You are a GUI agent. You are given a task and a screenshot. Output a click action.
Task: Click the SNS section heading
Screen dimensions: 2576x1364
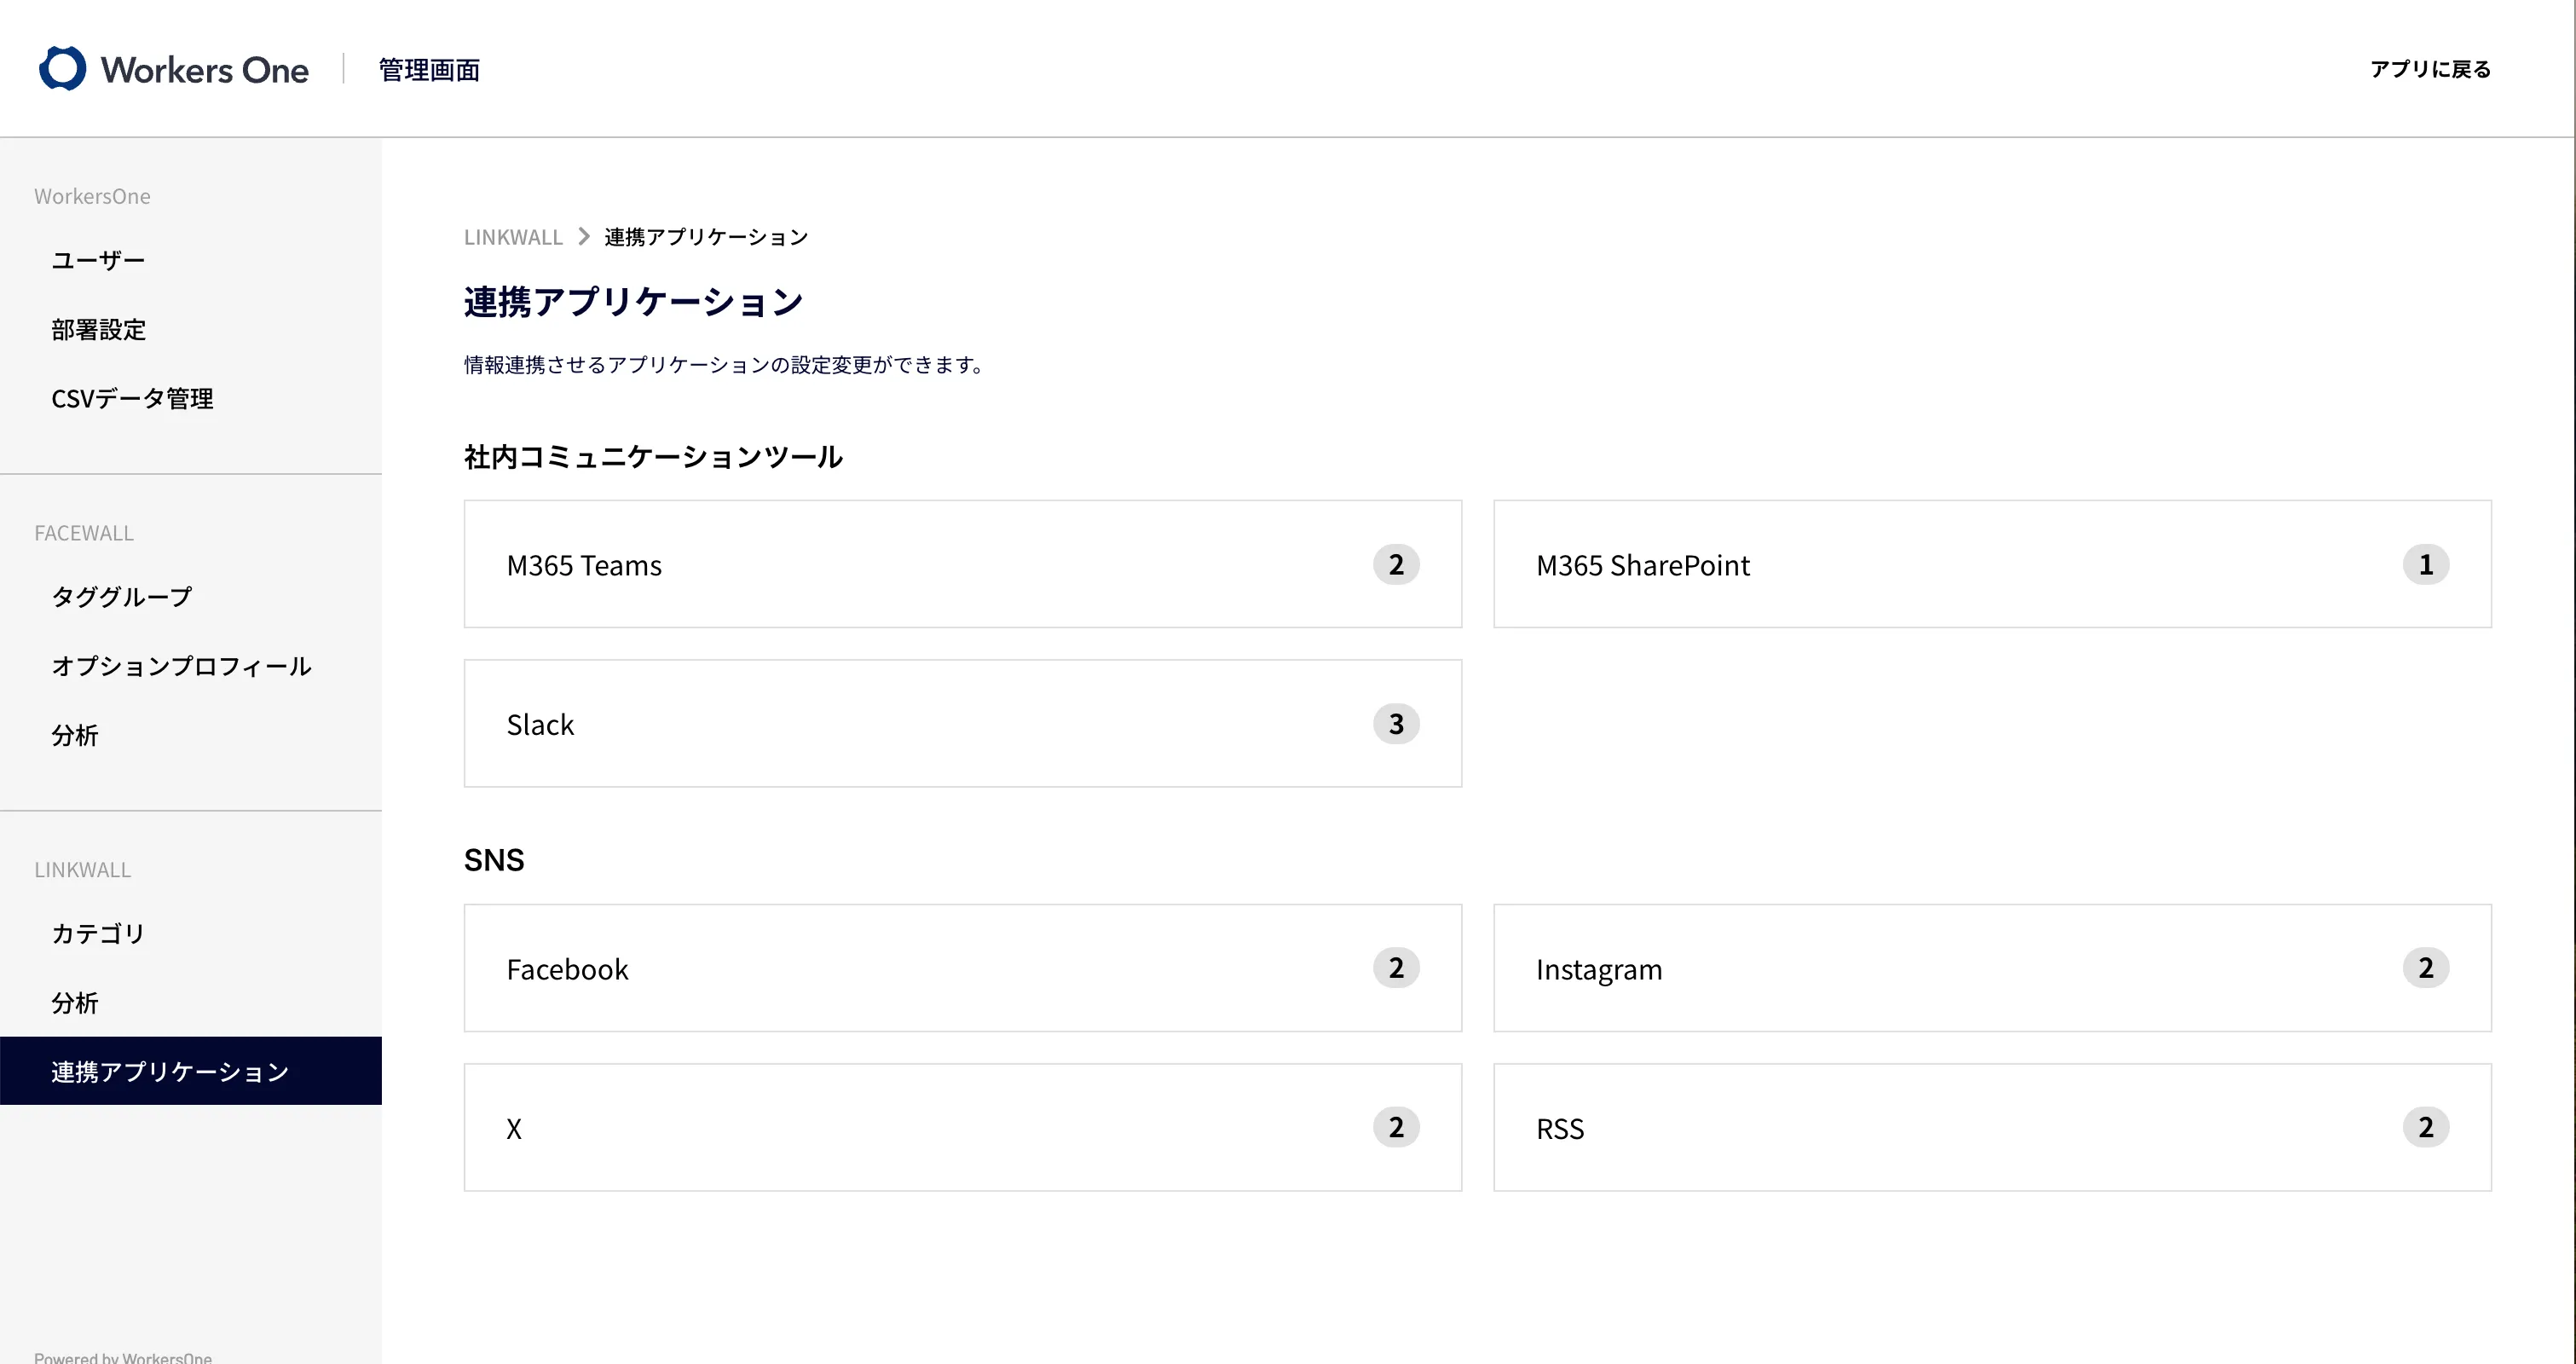point(494,860)
